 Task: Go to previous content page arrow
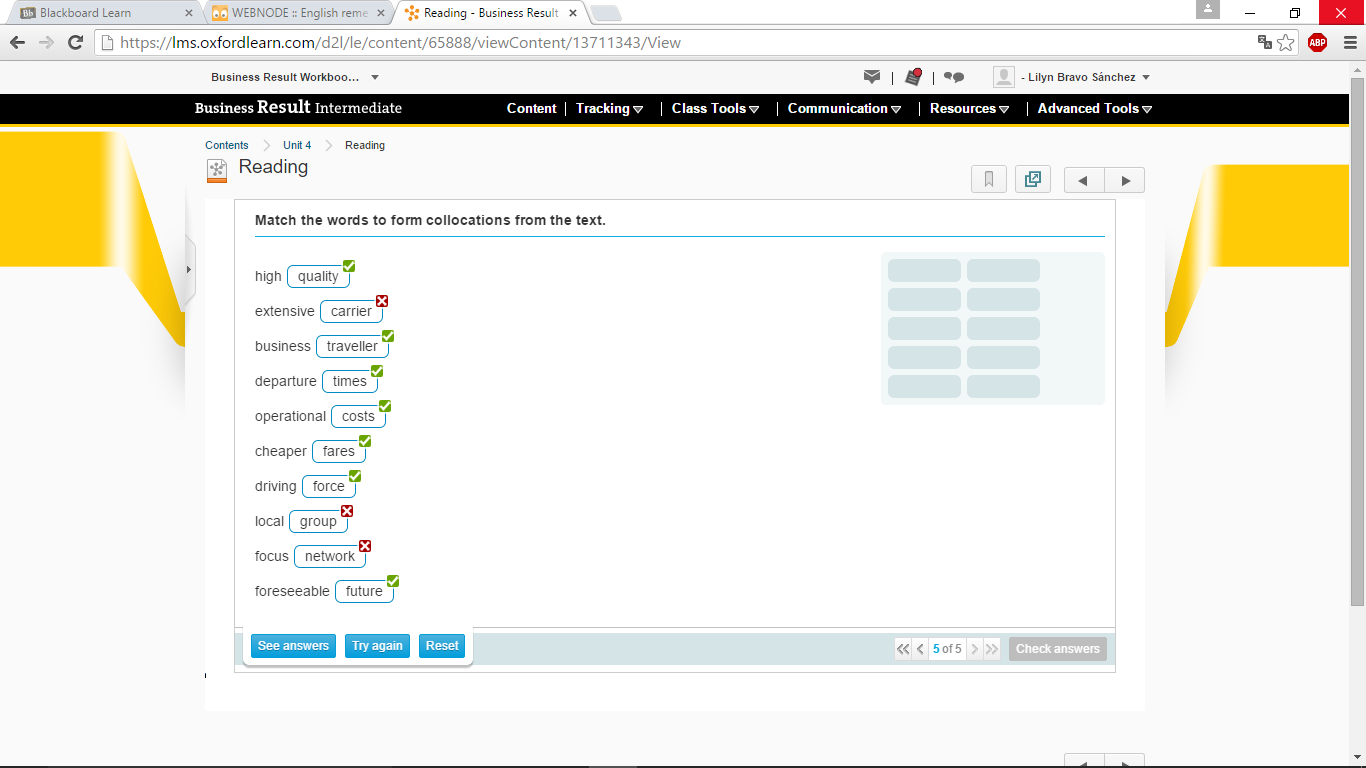[1084, 181]
